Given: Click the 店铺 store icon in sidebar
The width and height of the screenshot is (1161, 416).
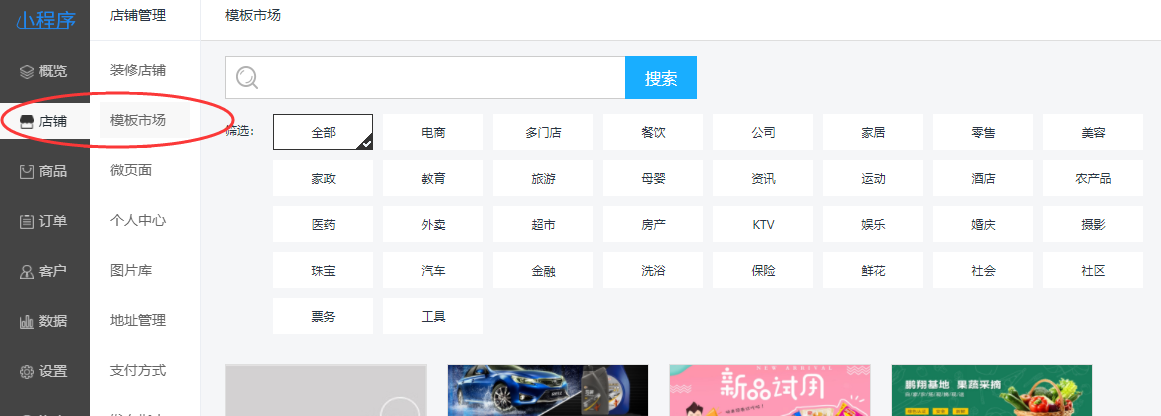Looking at the screenshot, I should click(x=27, y=121).
